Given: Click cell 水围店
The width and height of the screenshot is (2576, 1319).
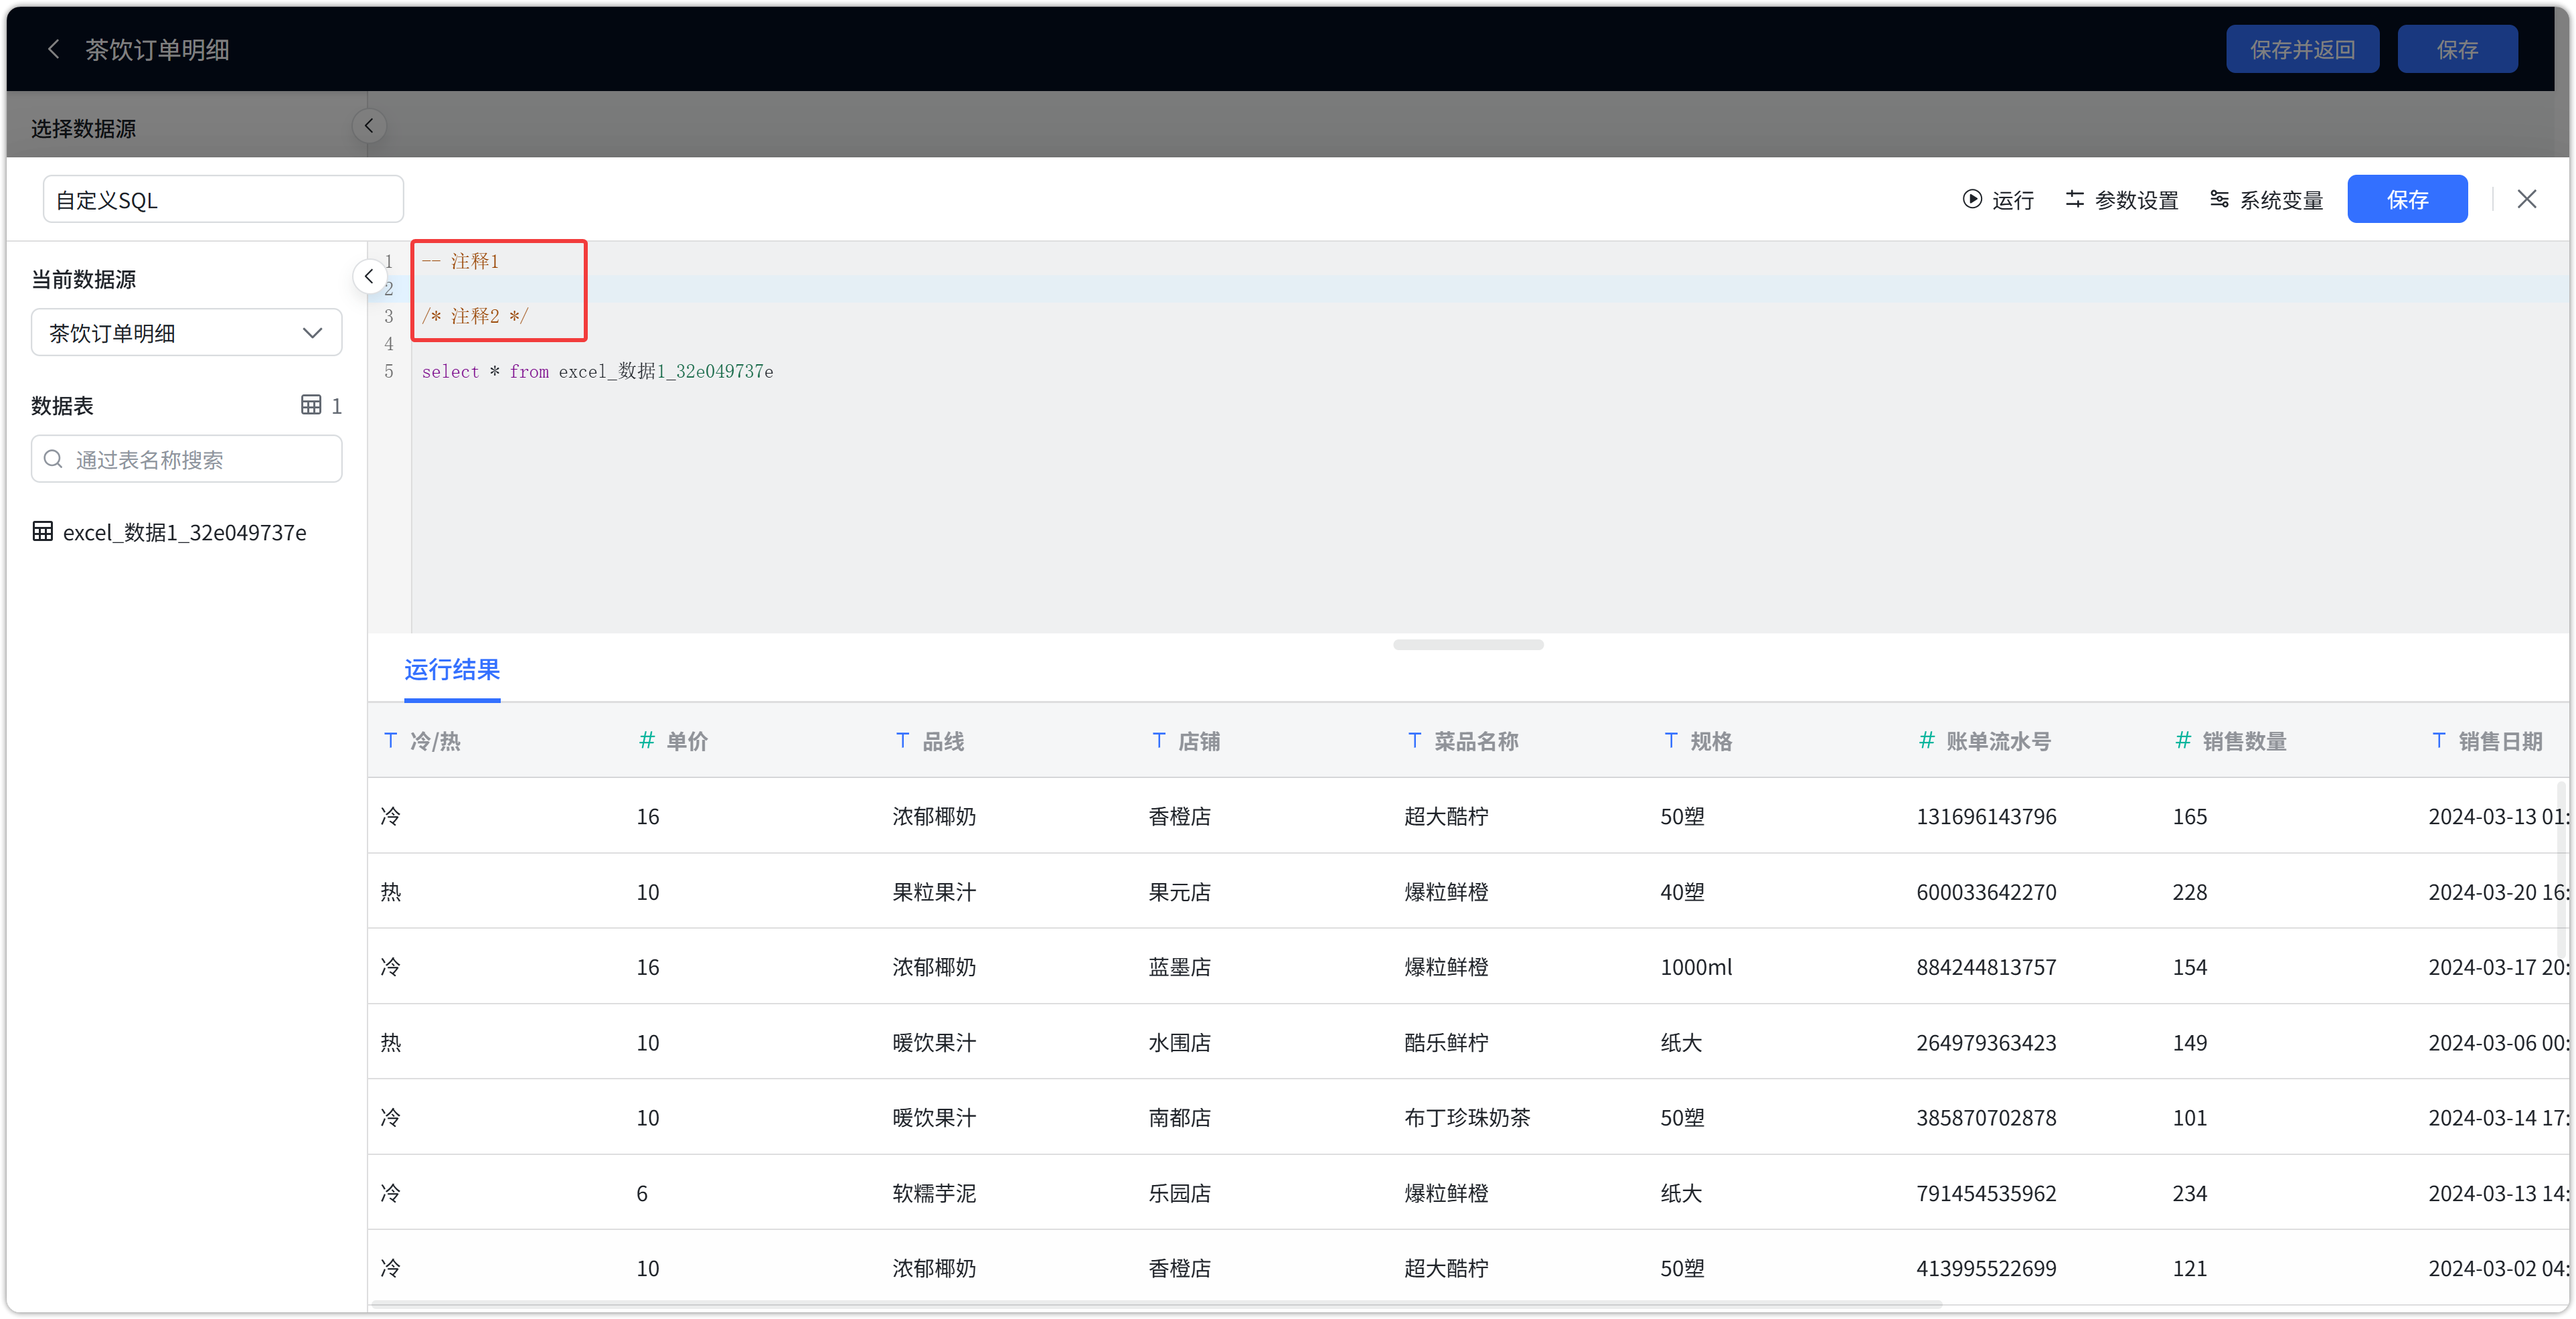Looking at the screenshot, I should (1179, 1042).
